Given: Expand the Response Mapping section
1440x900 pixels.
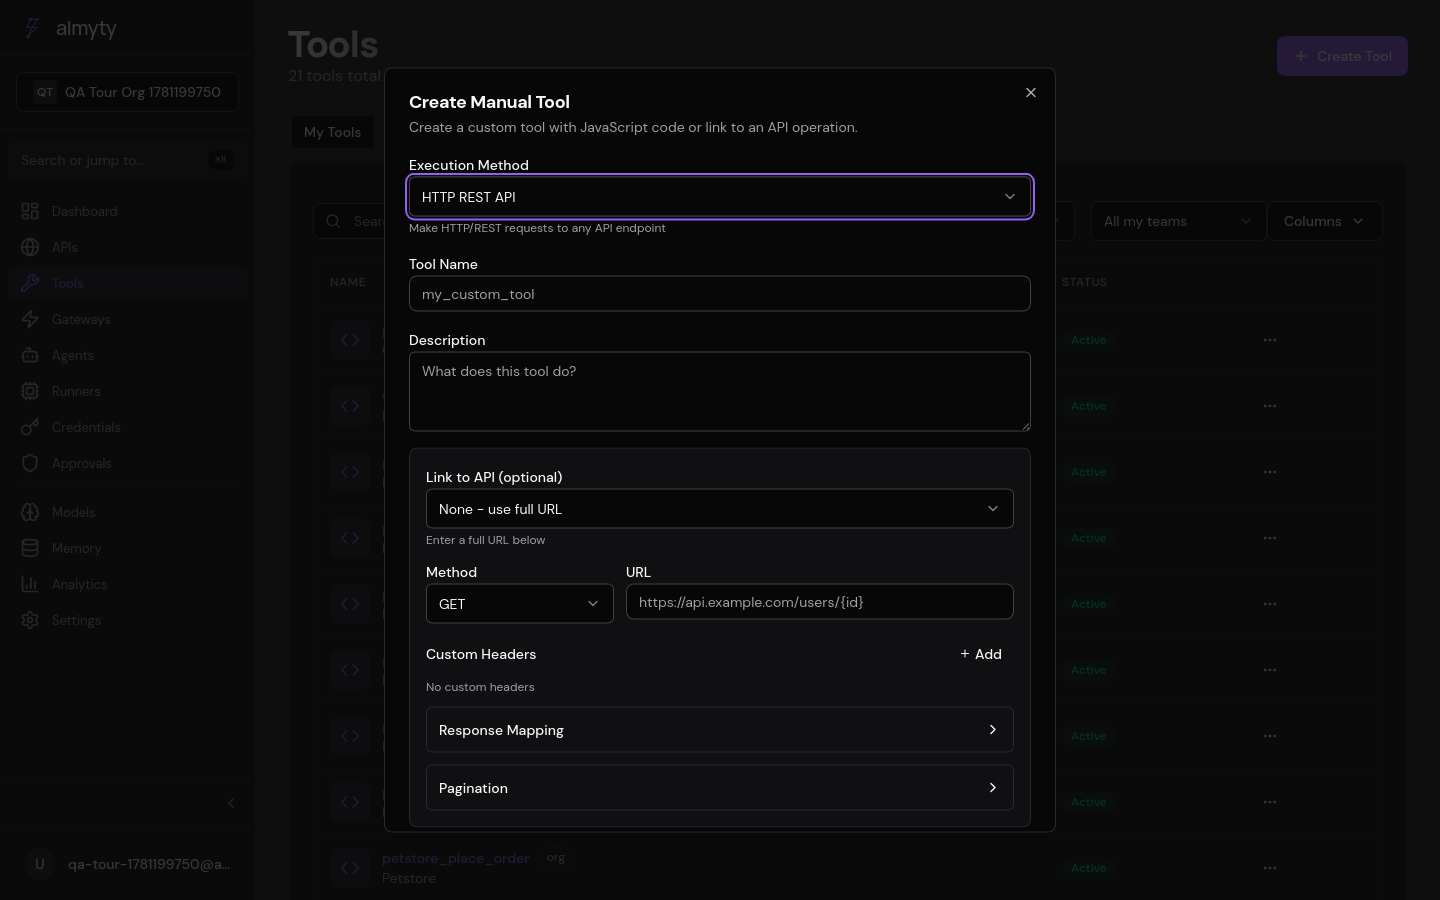Looking at the screenshot, I should pyautogui.click(x=720, y=730).
